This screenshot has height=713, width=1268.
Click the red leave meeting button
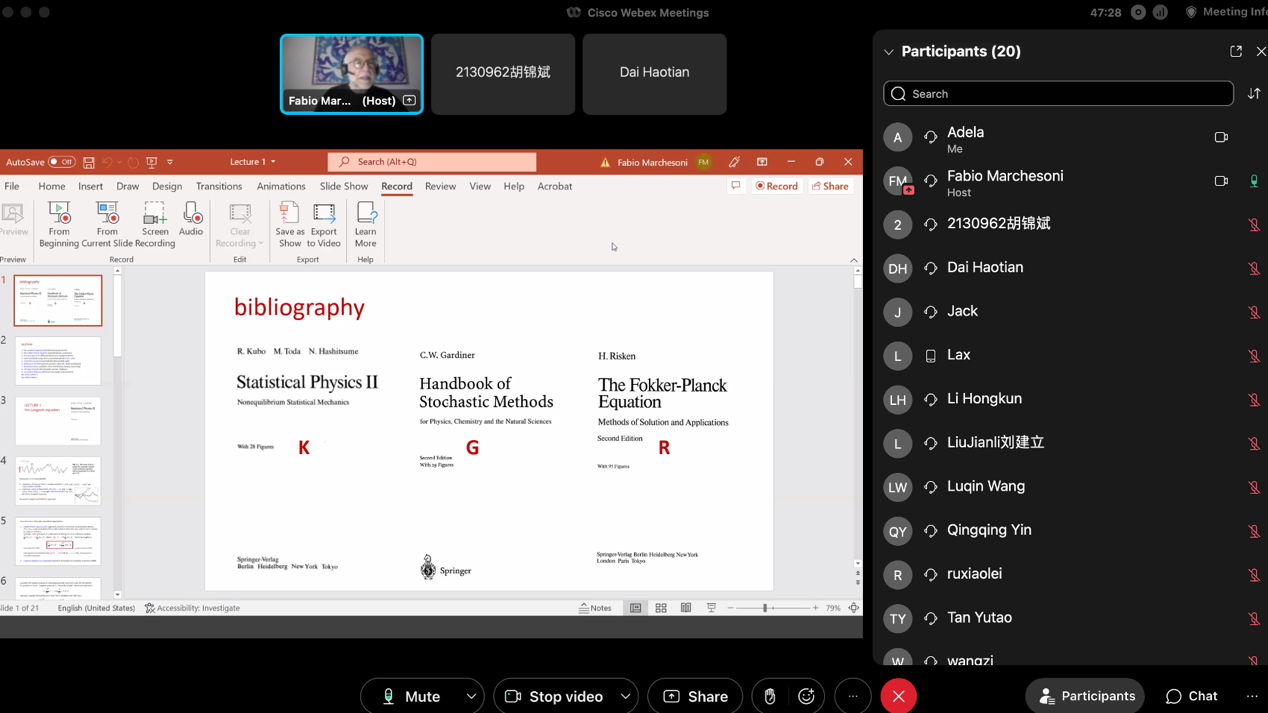click(898, 696)
